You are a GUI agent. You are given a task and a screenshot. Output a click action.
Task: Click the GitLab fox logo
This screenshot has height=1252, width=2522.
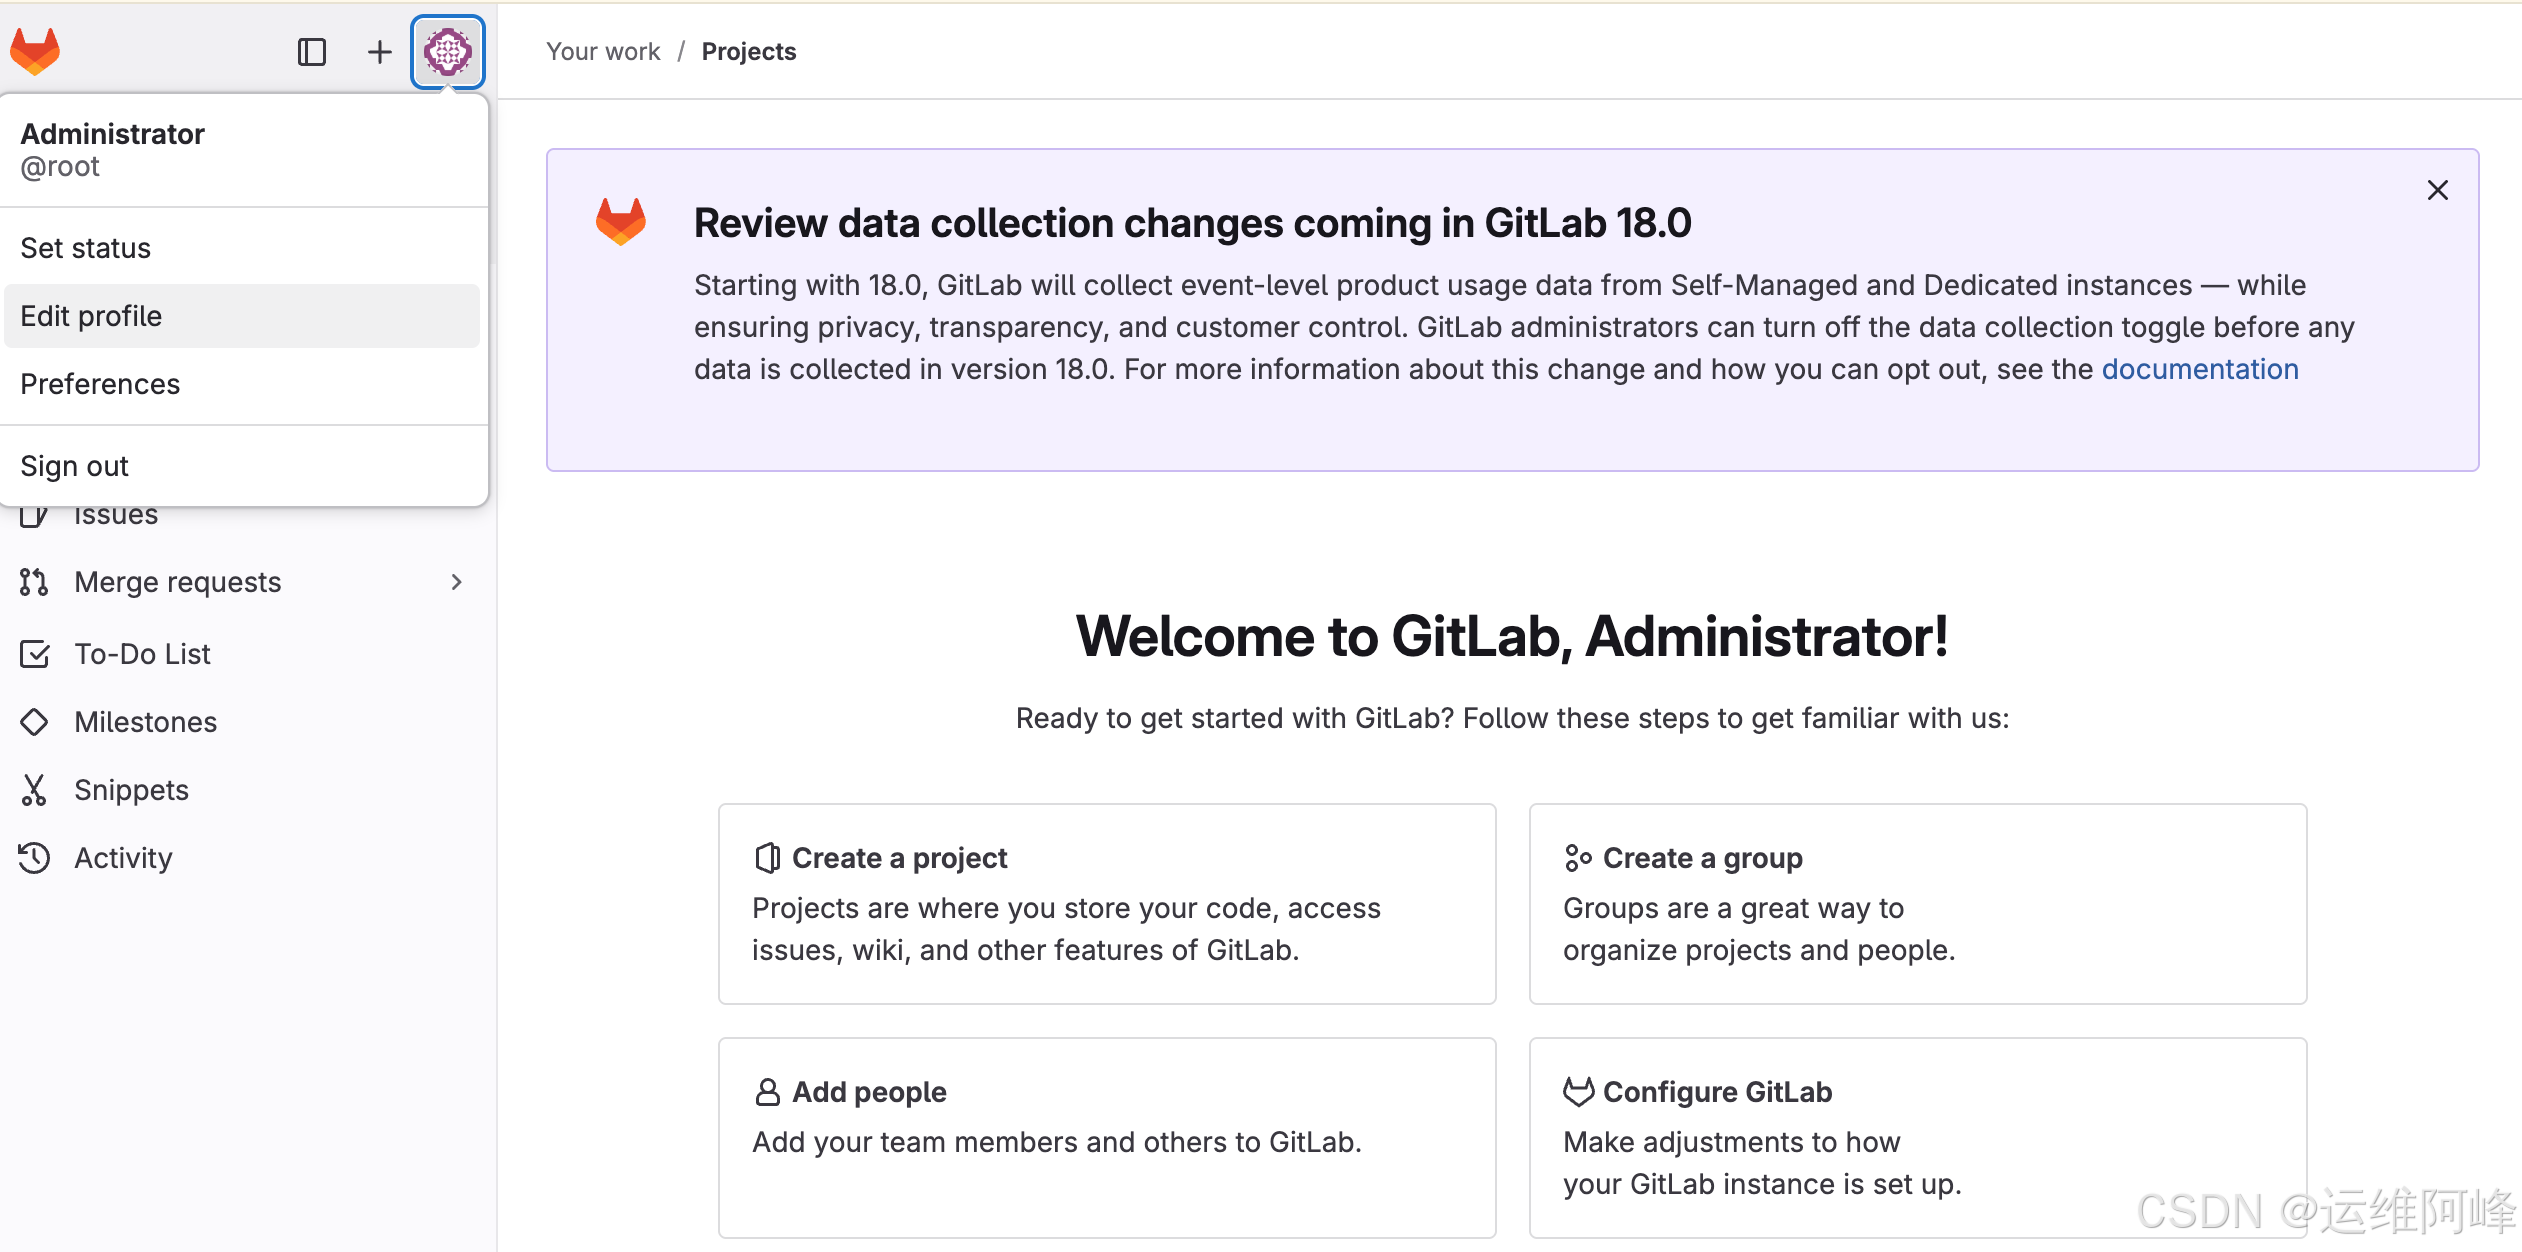[x=36, y=50]
